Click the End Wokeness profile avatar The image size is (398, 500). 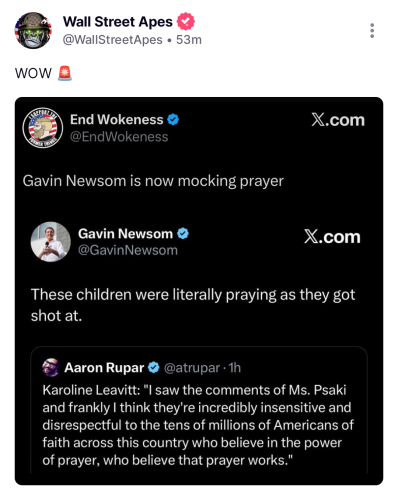click(43, 128)
